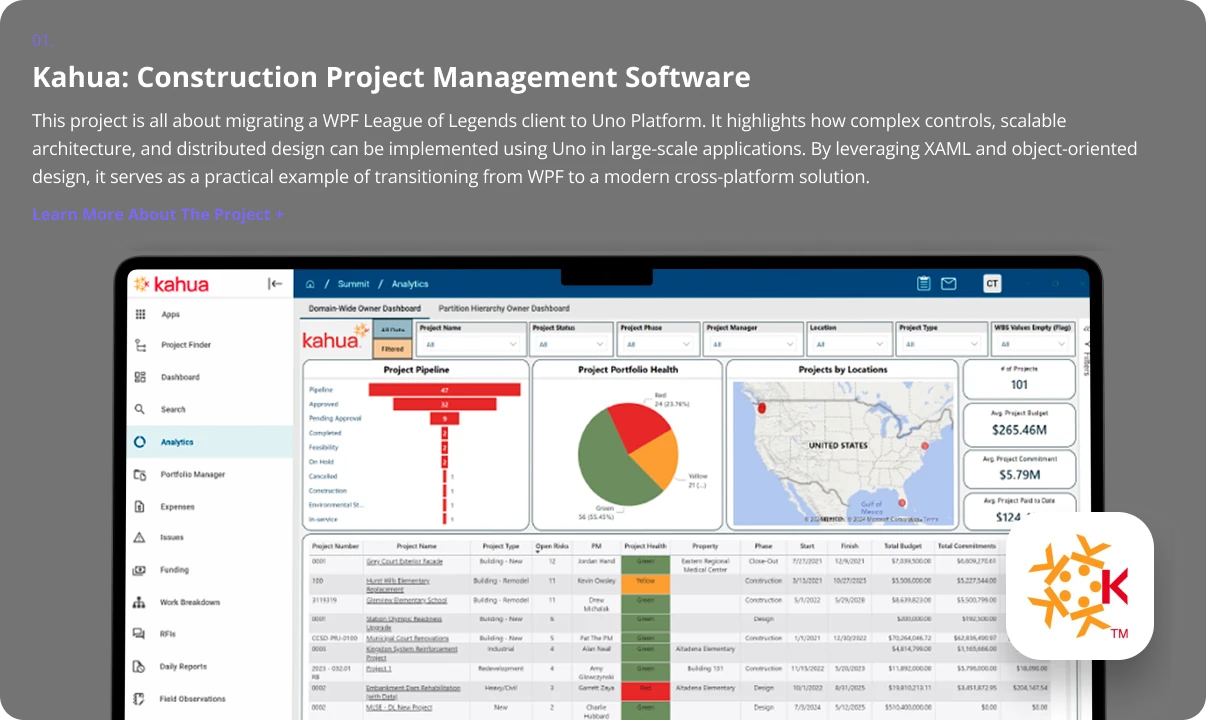Viewport: 1206px width, 720px height.
Task: Open Learn More About The Project link
Action: (158, 214)
